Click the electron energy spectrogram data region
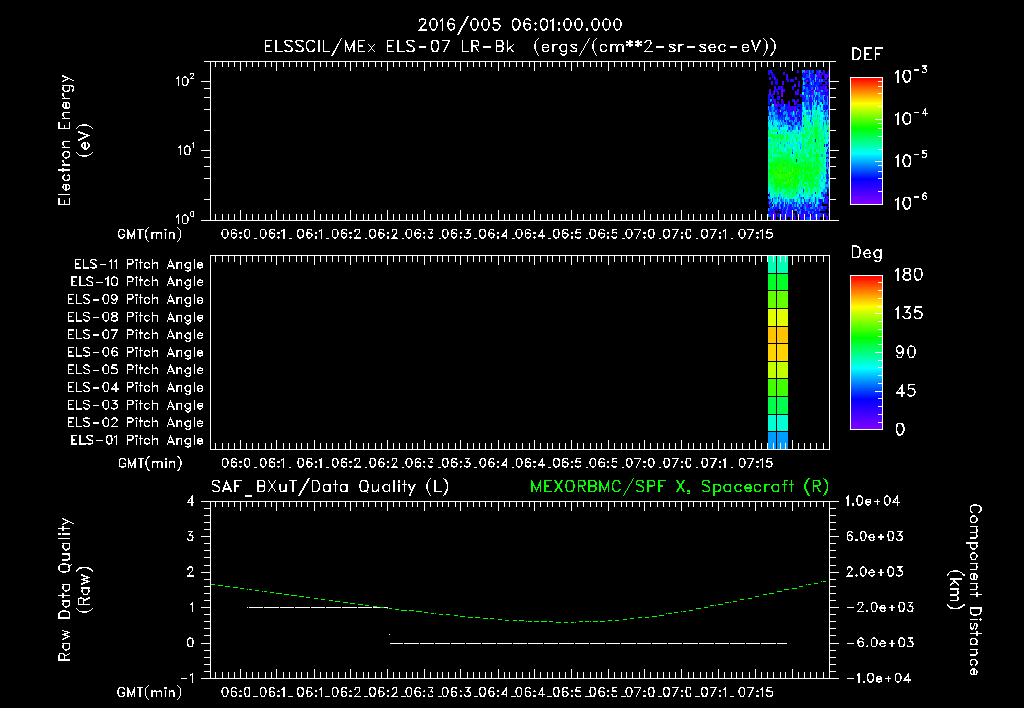 [x=798, y=144]
